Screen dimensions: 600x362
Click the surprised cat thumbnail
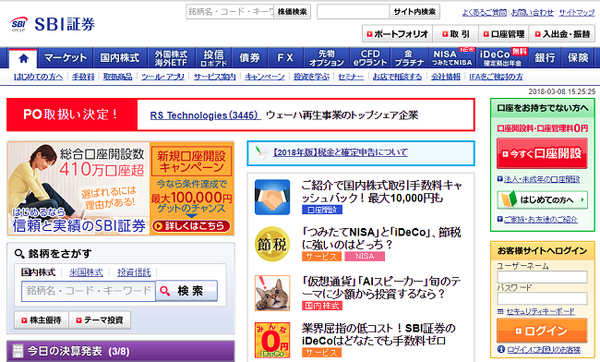point(272,293)
